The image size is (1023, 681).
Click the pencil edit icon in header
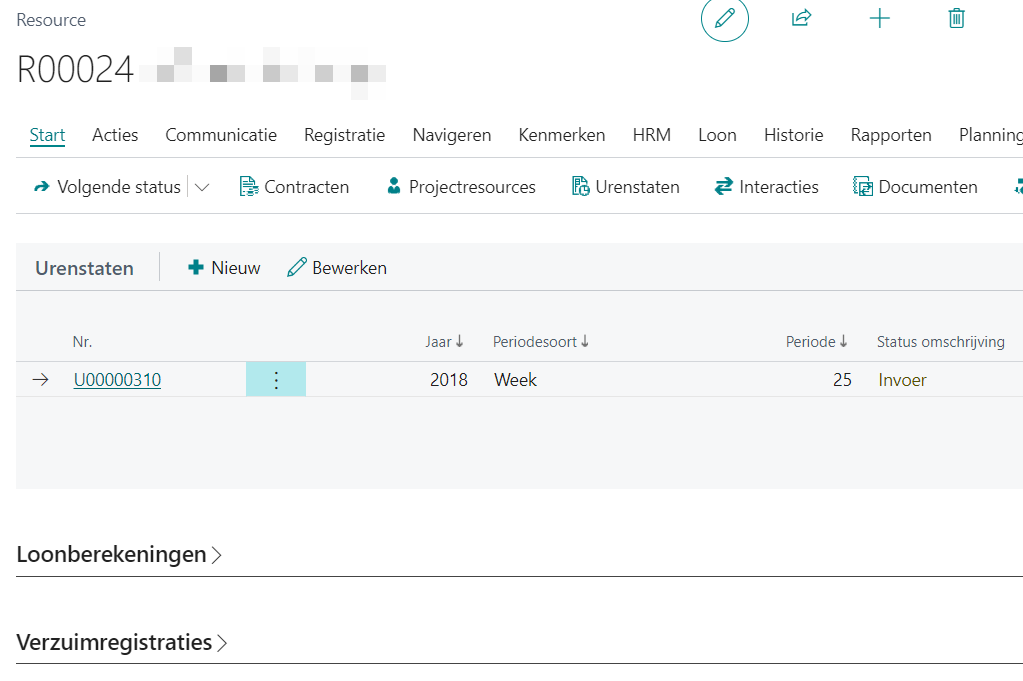[725, 19]
